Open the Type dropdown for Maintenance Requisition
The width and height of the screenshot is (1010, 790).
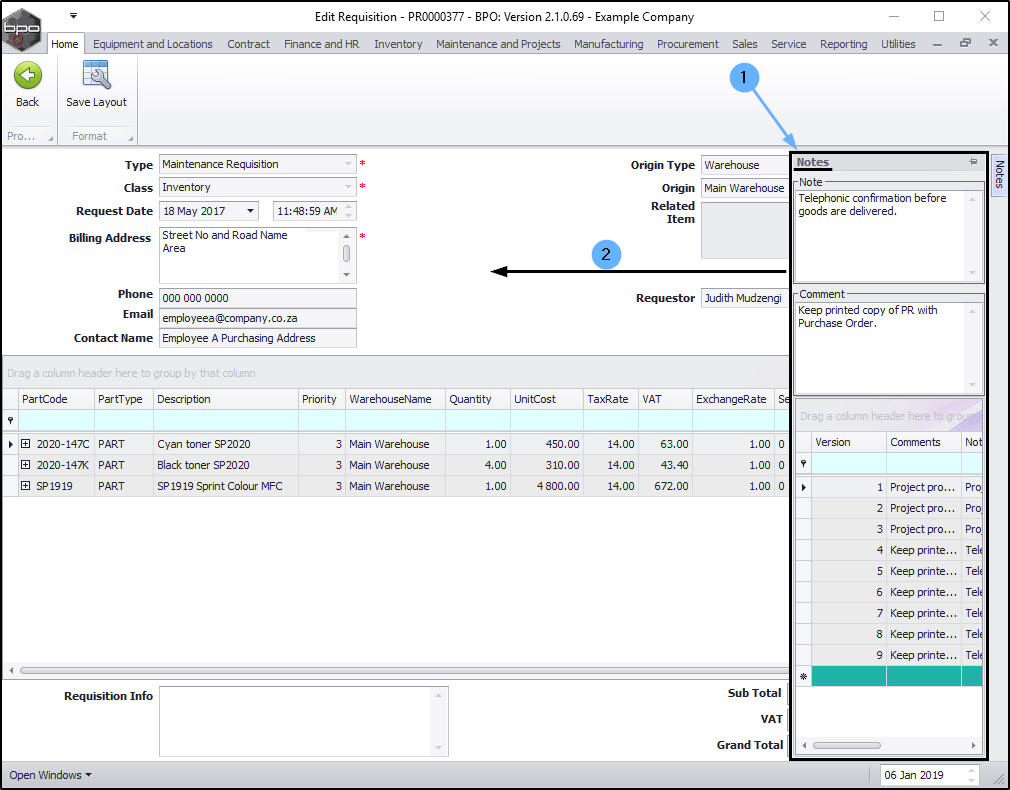coord(348,164)
